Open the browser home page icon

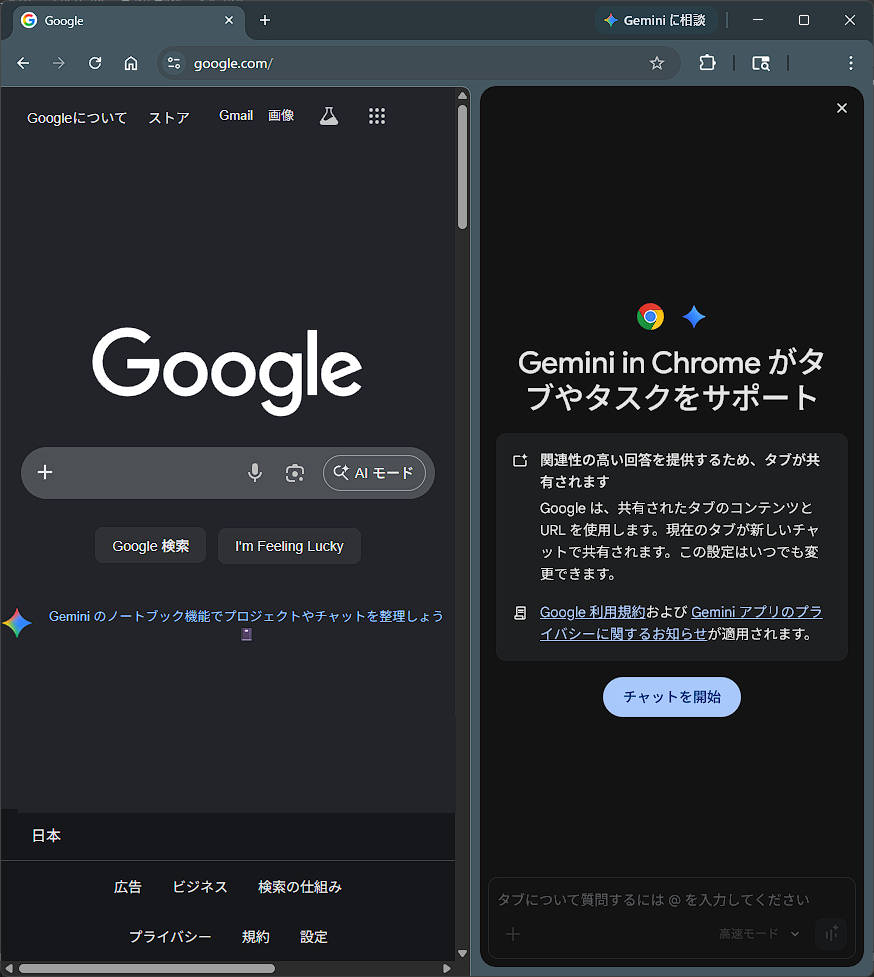(131, 63)
